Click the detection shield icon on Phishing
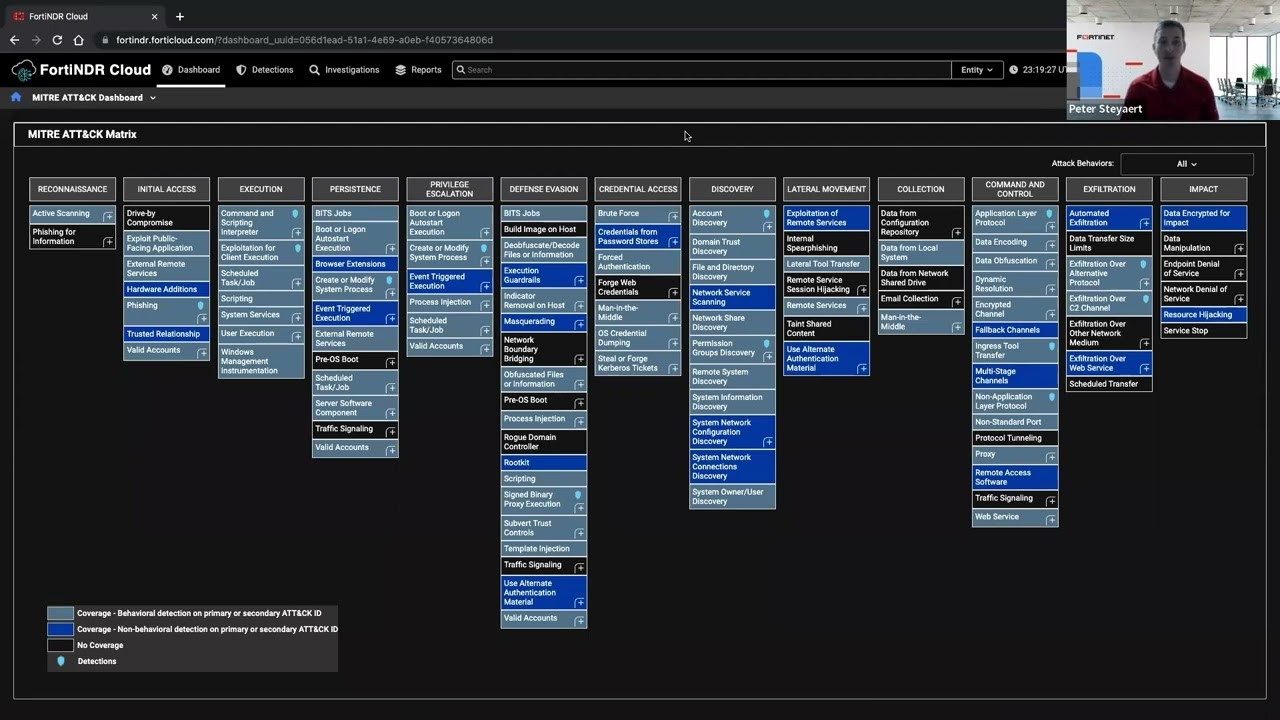The image size is (1280, 720). (201, 306)
